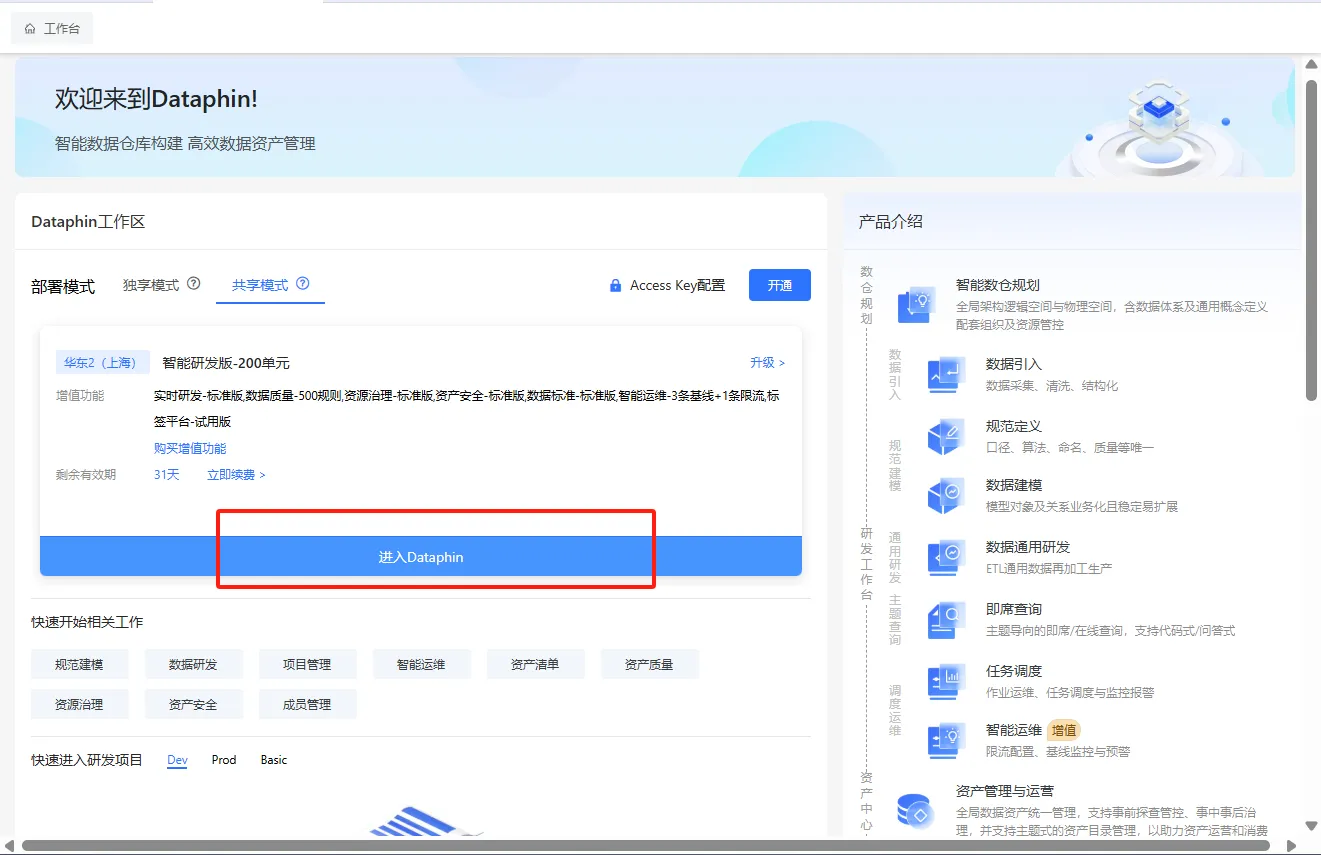1321x855 pixels.
Task: Open the 数据引入 product icon
Action: [x=946, y=374]
